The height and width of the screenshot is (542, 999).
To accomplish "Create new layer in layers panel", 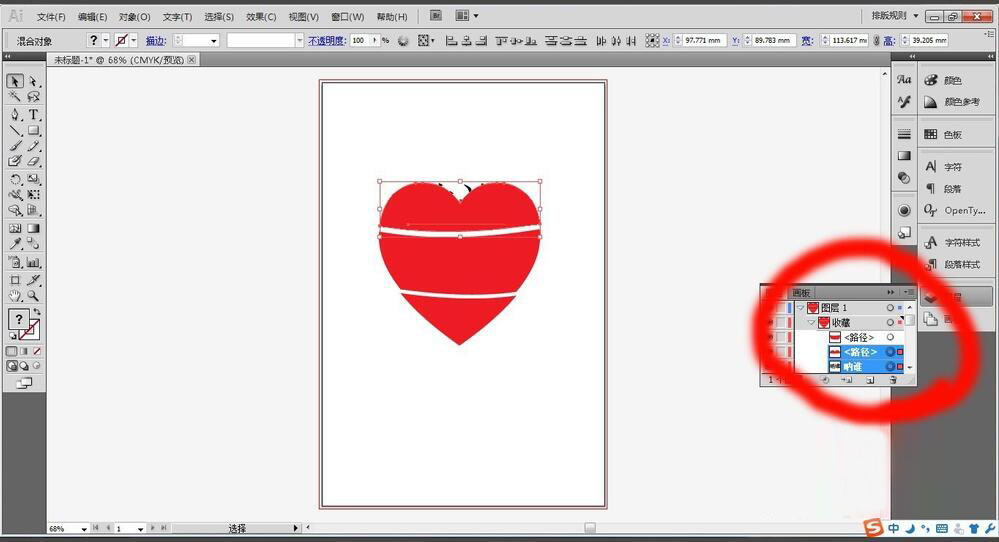I will (870, 380).
